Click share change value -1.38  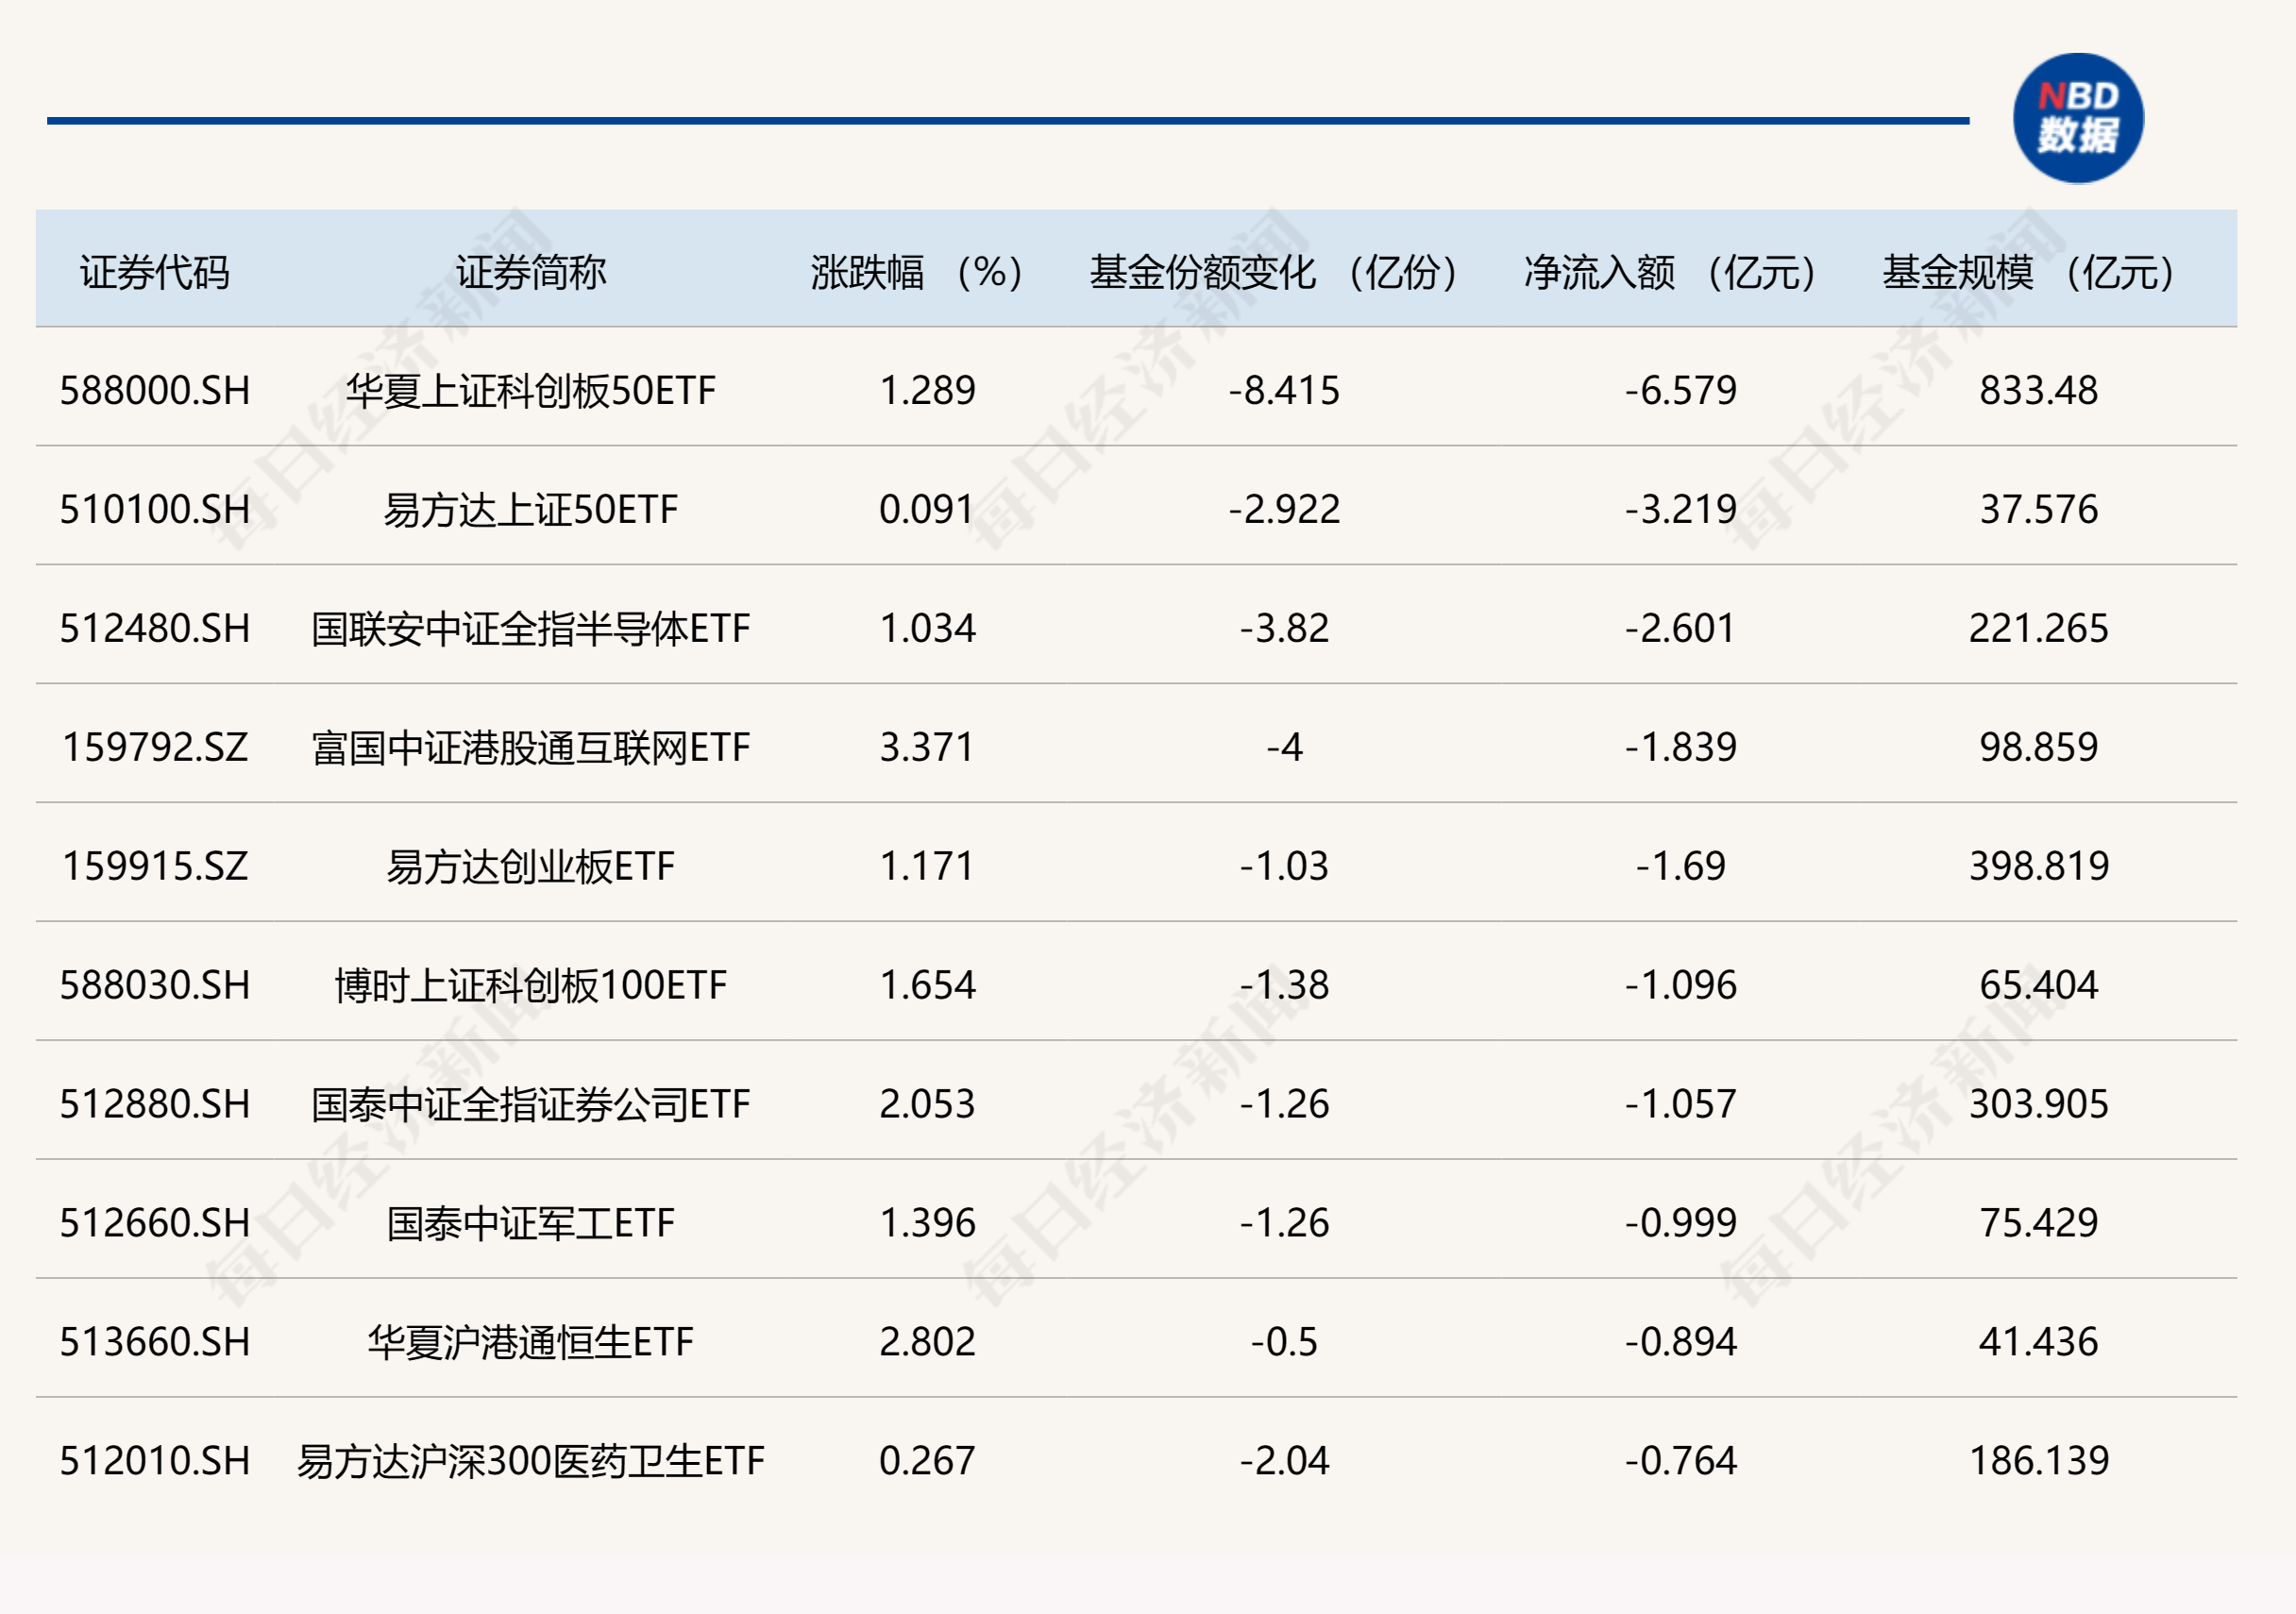[x=1284, y=985]
